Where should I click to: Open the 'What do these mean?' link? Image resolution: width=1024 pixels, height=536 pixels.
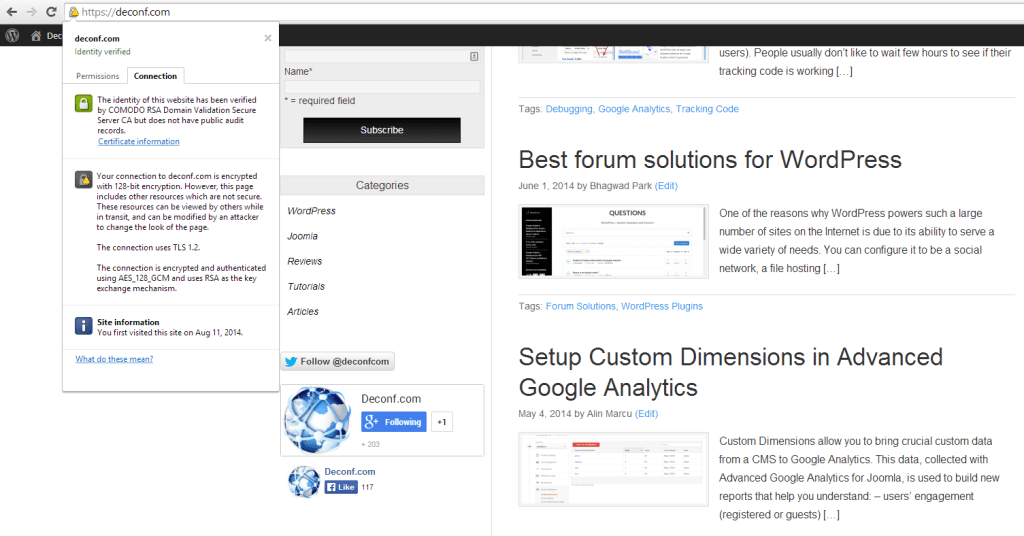(x=114, y=359)
